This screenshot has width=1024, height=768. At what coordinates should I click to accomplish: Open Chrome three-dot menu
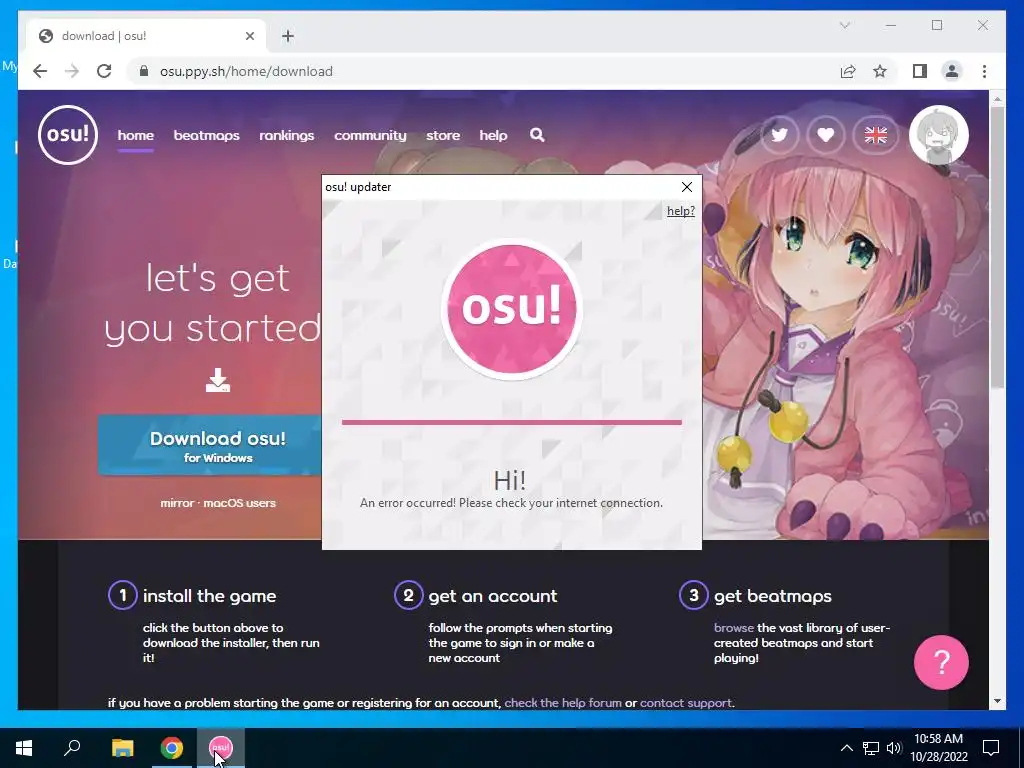(984, 71)
